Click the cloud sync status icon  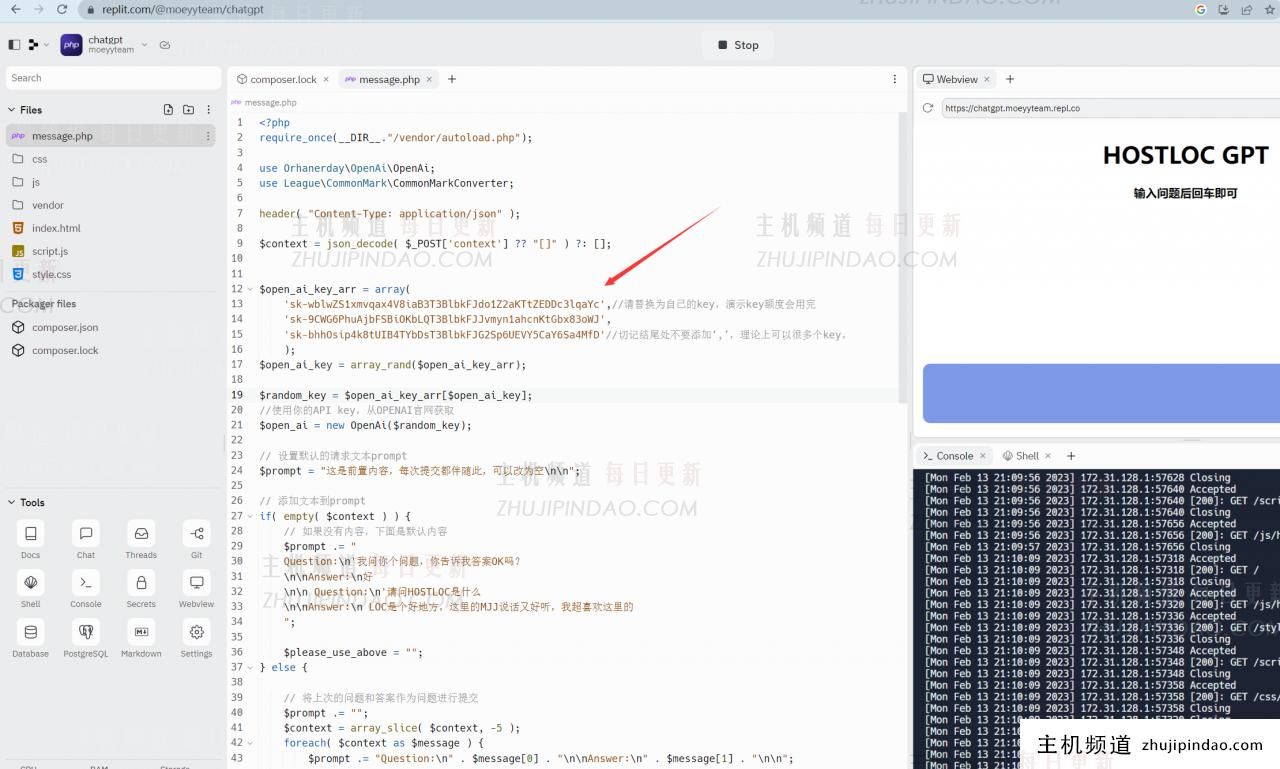165,45
